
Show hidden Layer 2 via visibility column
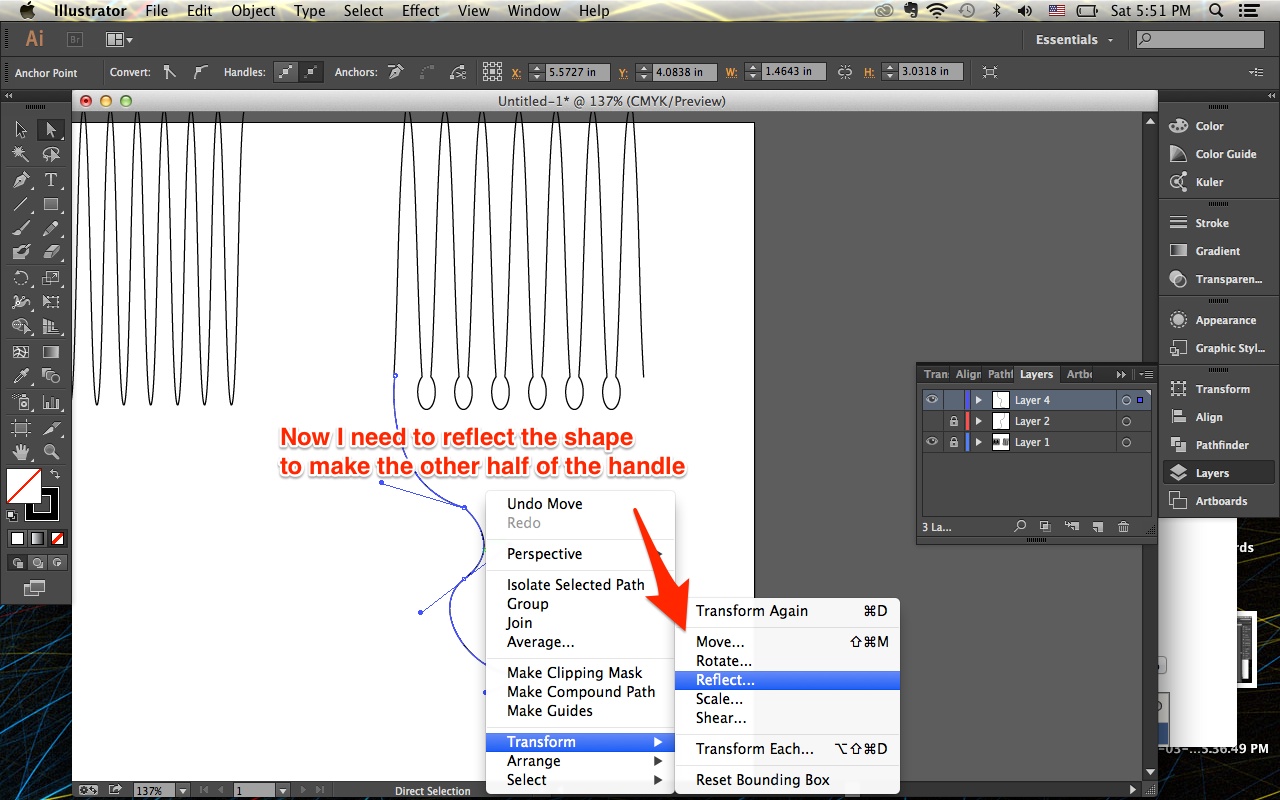tap(932, 421)
